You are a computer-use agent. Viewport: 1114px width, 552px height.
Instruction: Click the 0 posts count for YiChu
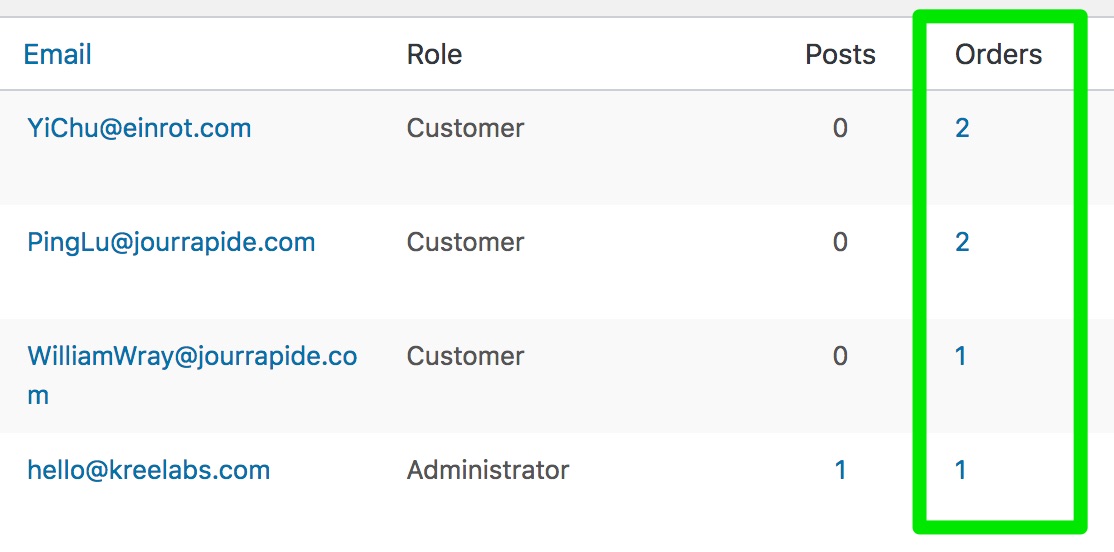point(840,129)
